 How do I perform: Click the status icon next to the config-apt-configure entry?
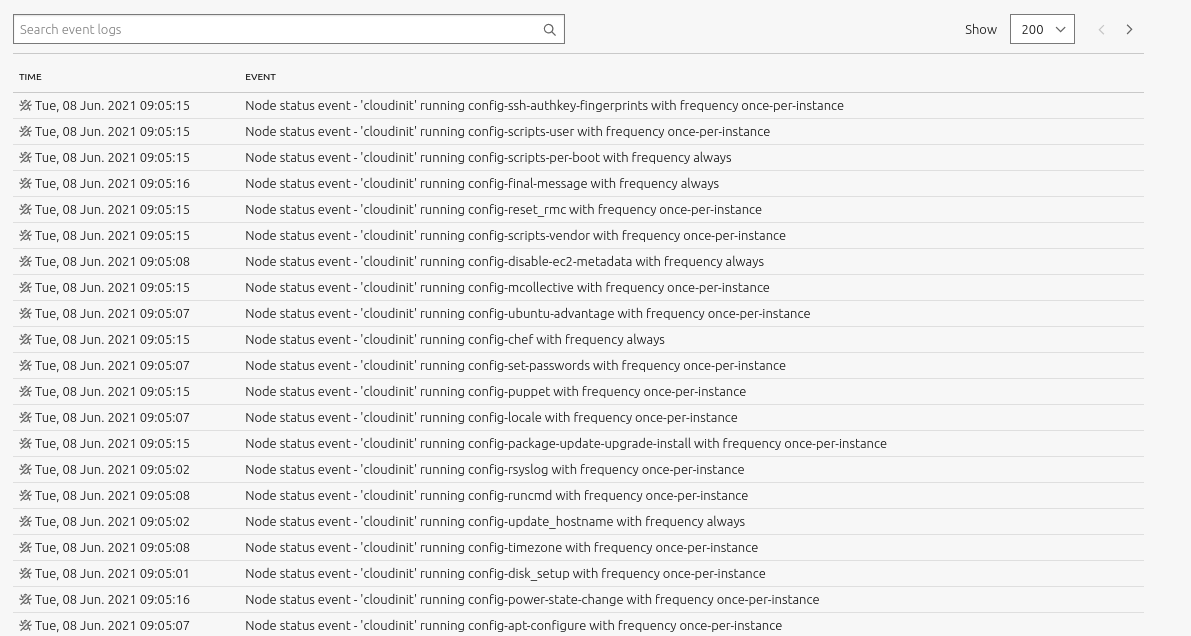click(26, 625)
